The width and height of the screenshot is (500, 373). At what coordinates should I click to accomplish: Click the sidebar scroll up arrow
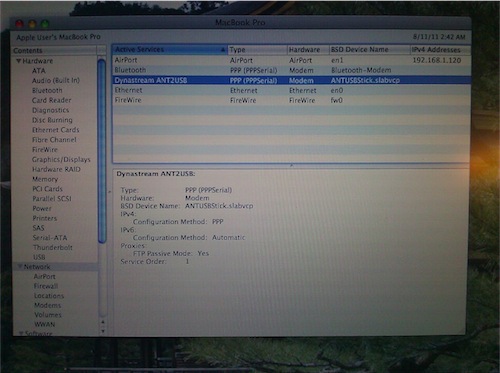[103, 322]
